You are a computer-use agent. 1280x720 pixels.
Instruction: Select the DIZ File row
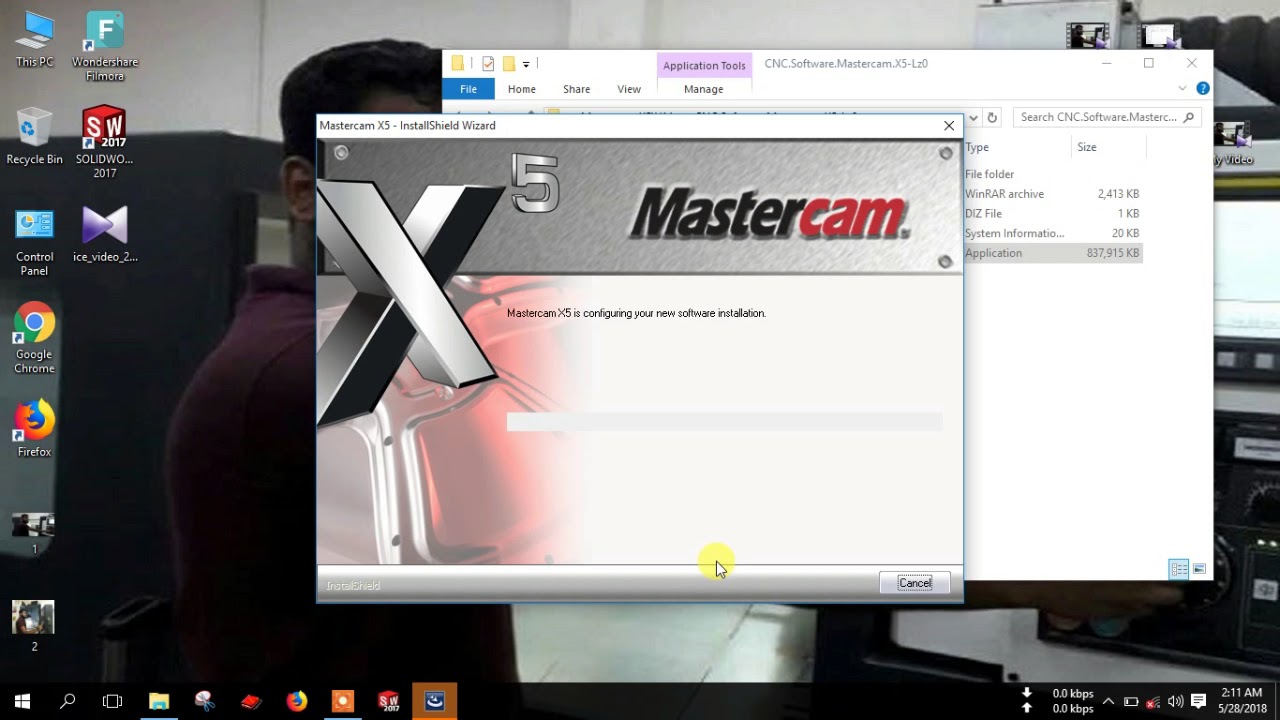1052,214
